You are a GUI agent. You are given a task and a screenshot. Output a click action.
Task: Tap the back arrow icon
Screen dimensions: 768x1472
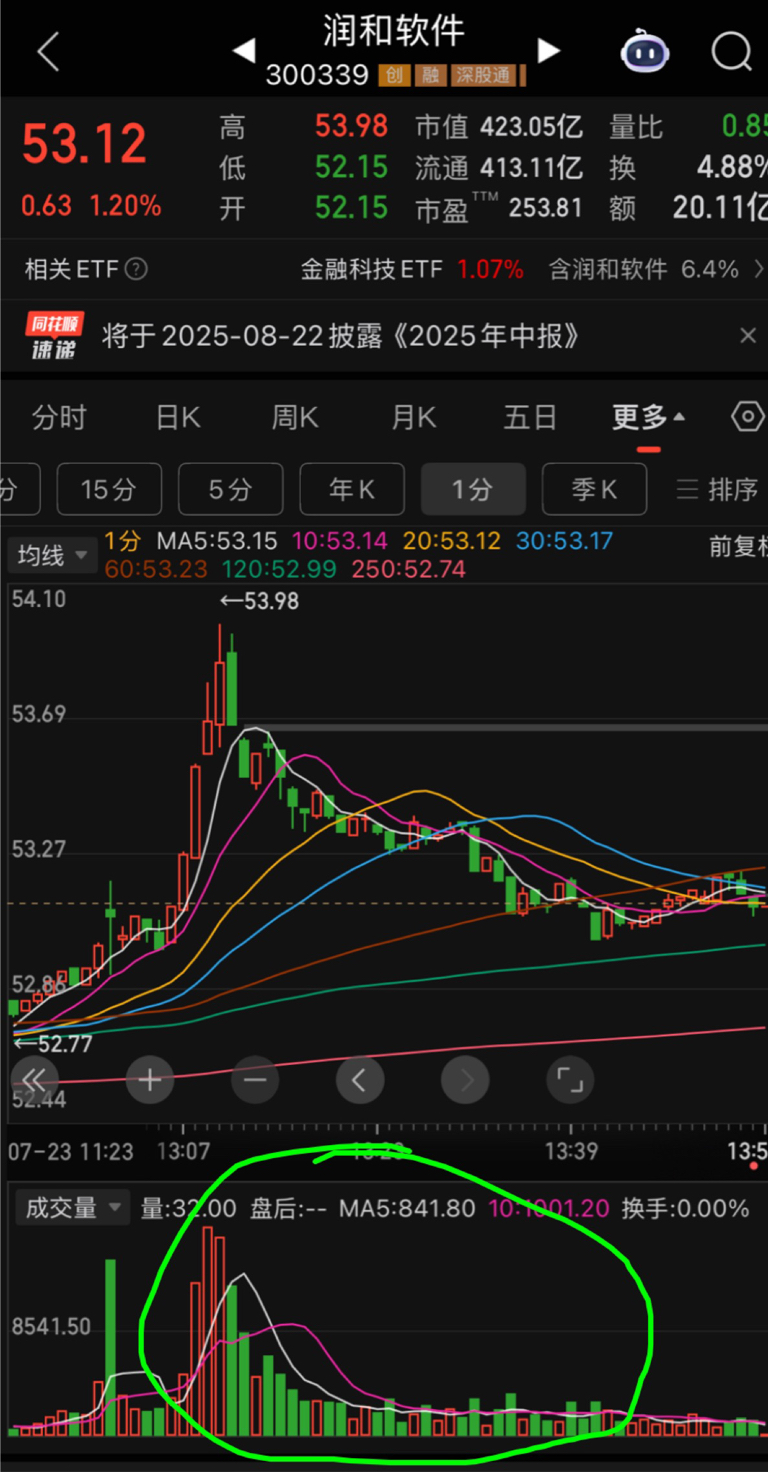48,52
